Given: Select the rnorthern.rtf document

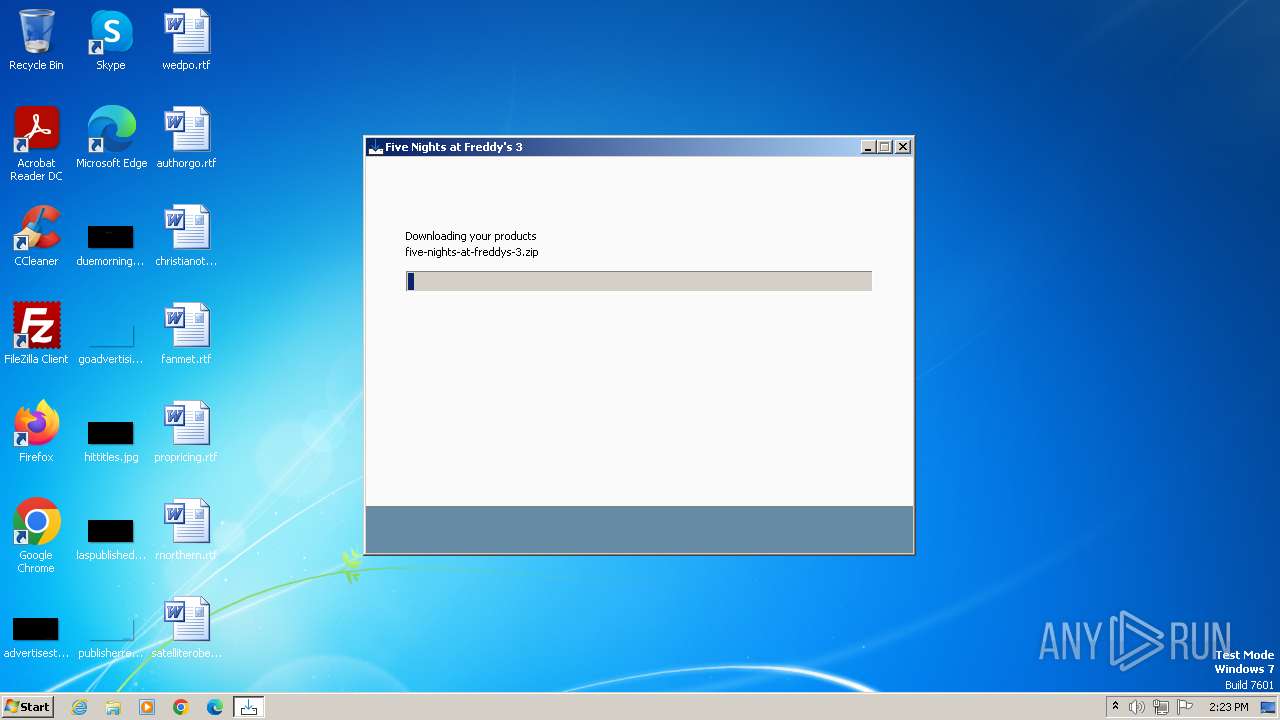Looking at the screenshot, I should (x=186, y=530).
